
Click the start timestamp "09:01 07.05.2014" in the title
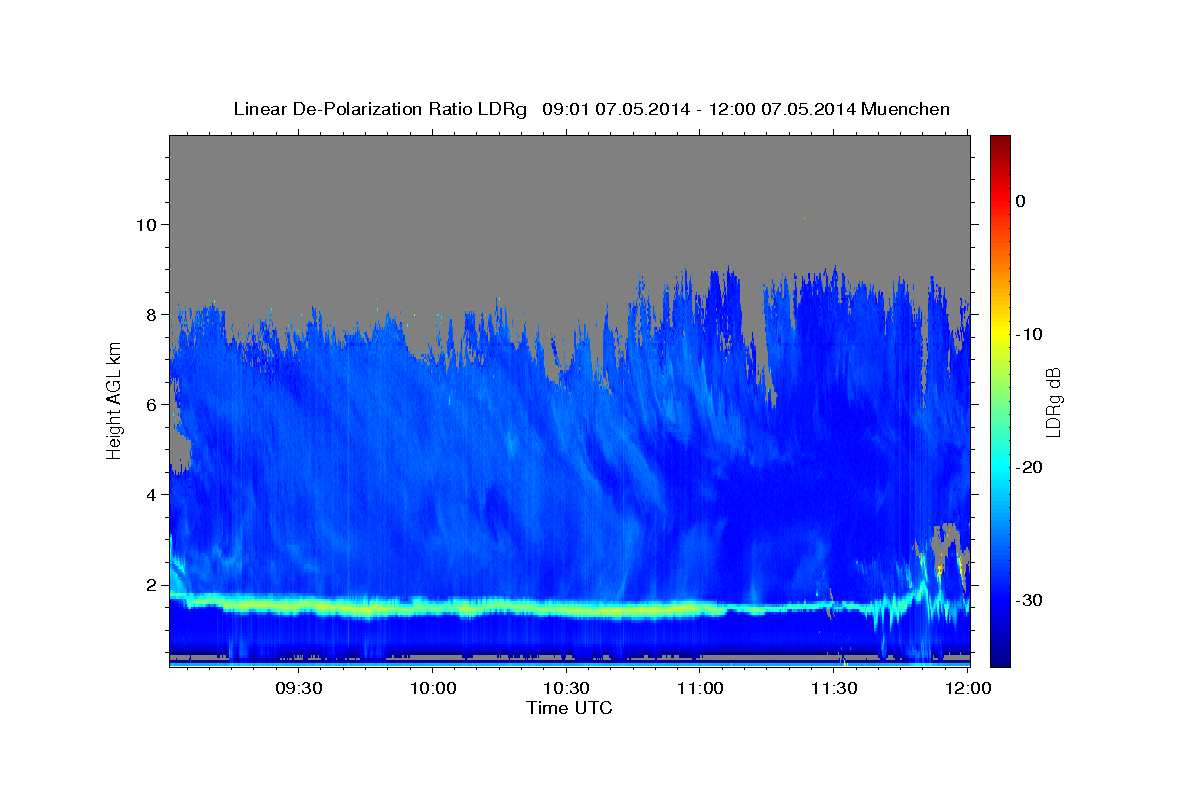[x=615, y=109]
